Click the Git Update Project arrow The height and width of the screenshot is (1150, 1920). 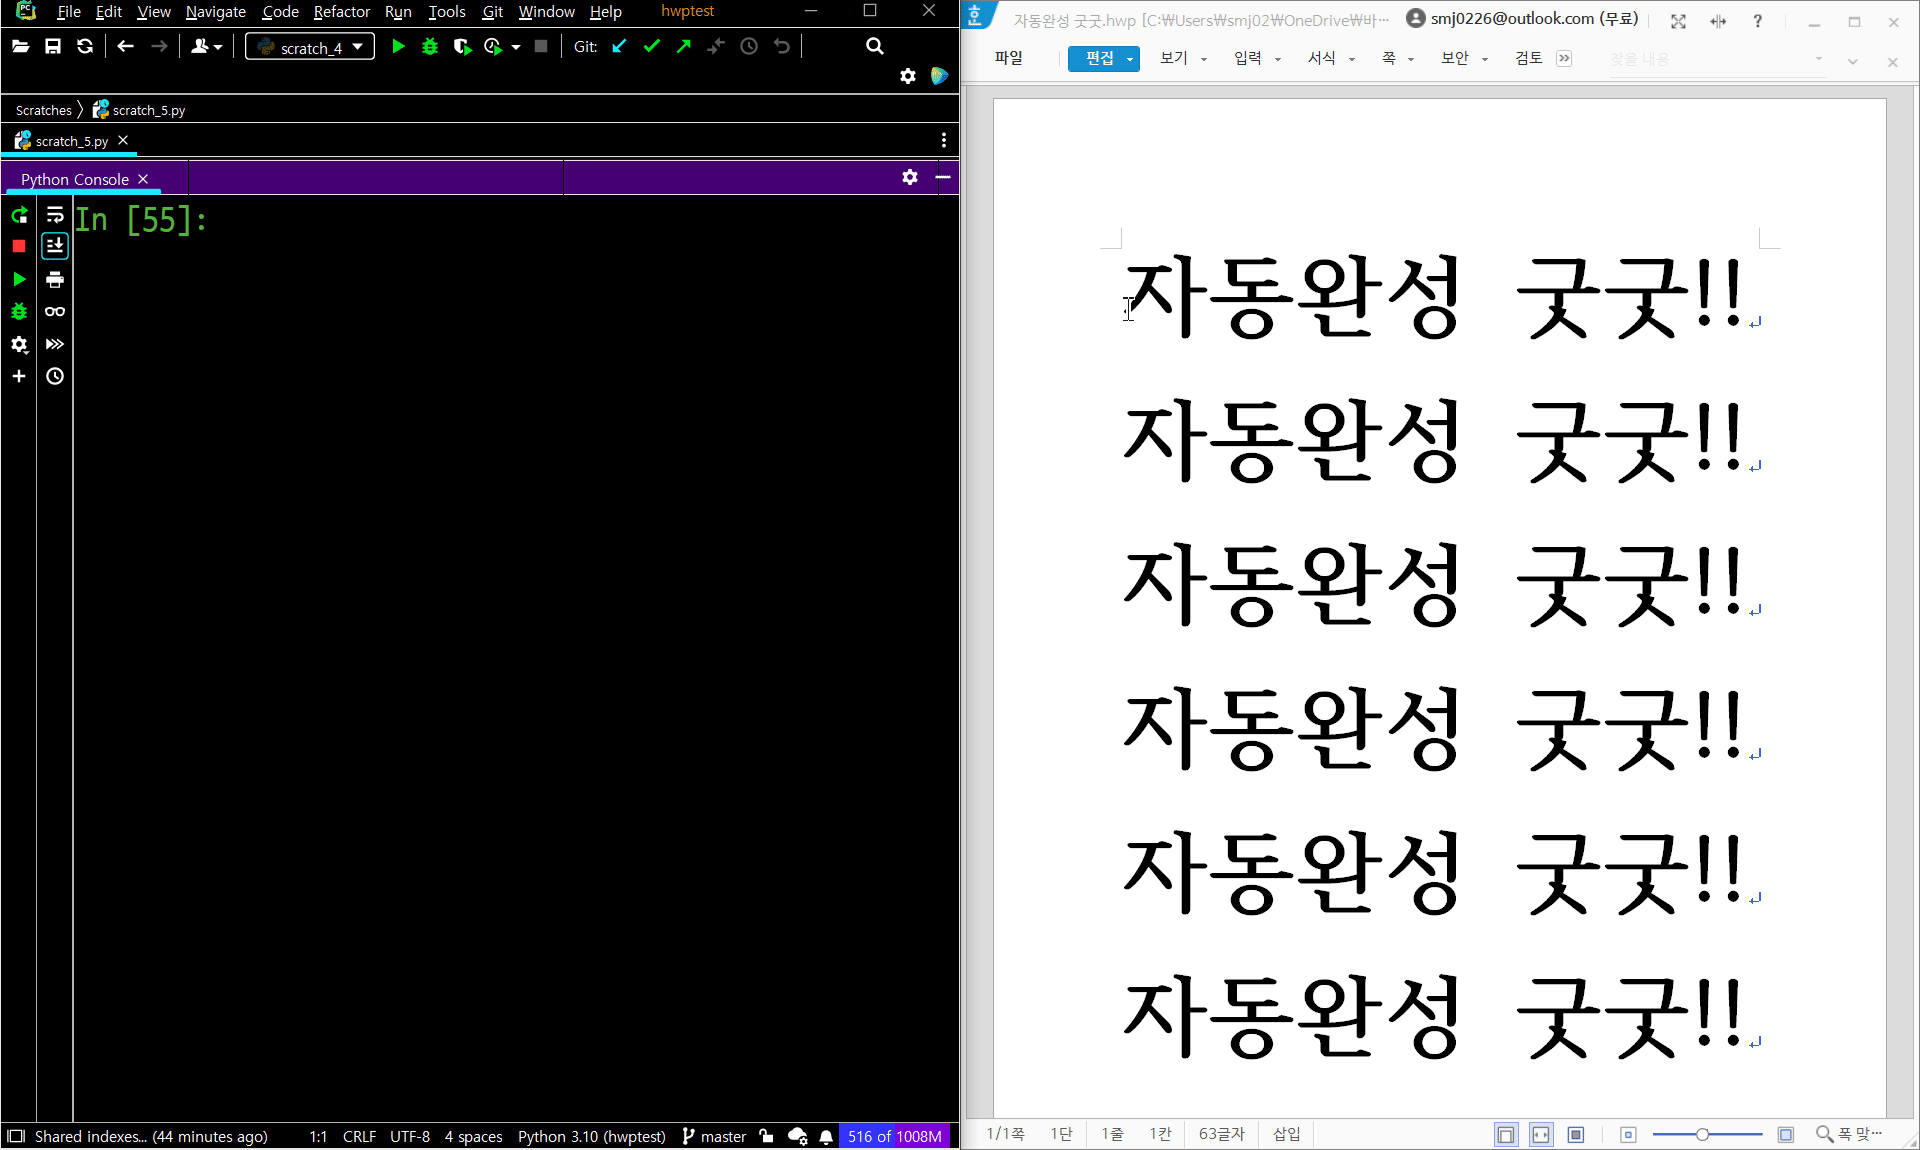(620, 46)
